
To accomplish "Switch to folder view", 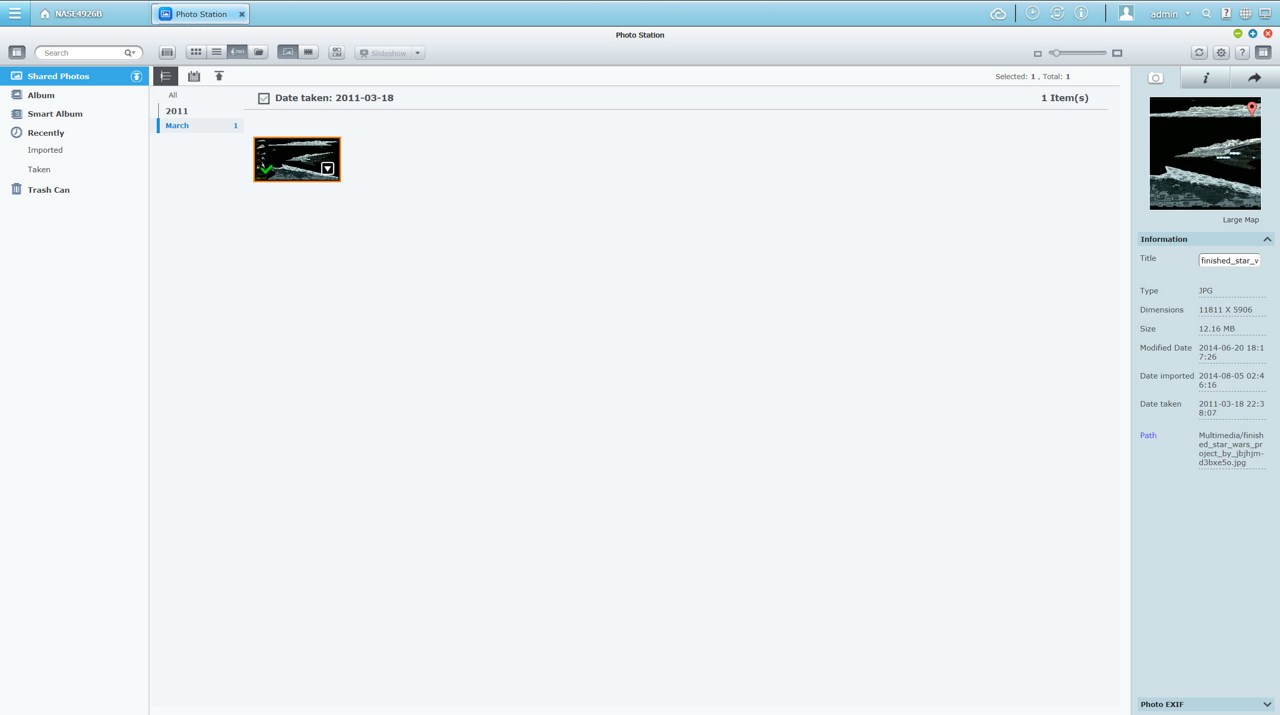I will pos(258,52).
